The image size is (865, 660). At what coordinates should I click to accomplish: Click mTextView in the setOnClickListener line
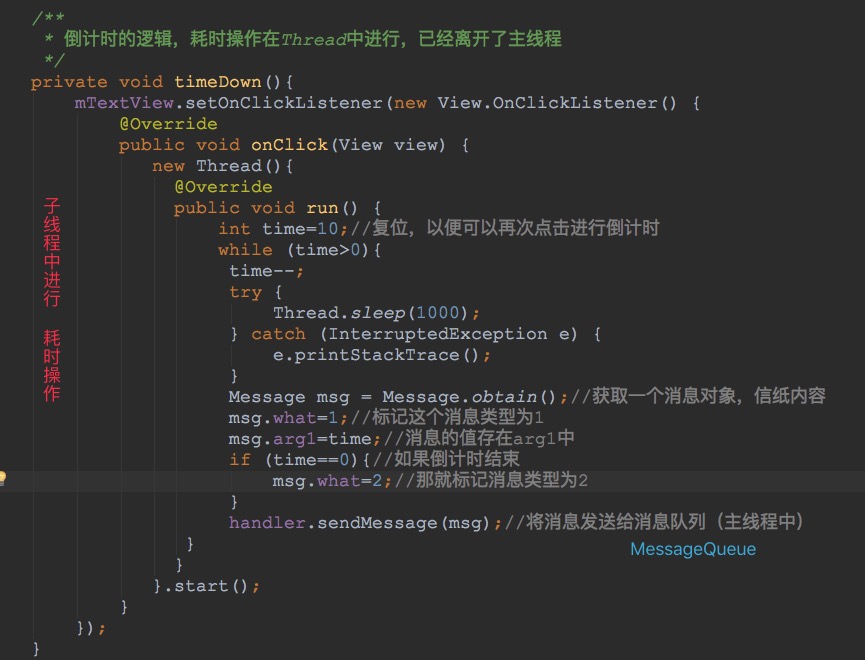(x=124, y=103)
